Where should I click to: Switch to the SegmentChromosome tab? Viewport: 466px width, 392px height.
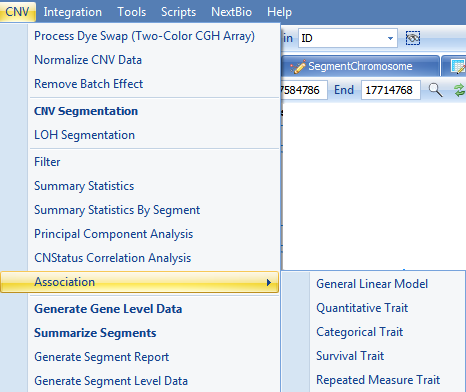pos(360,66)
